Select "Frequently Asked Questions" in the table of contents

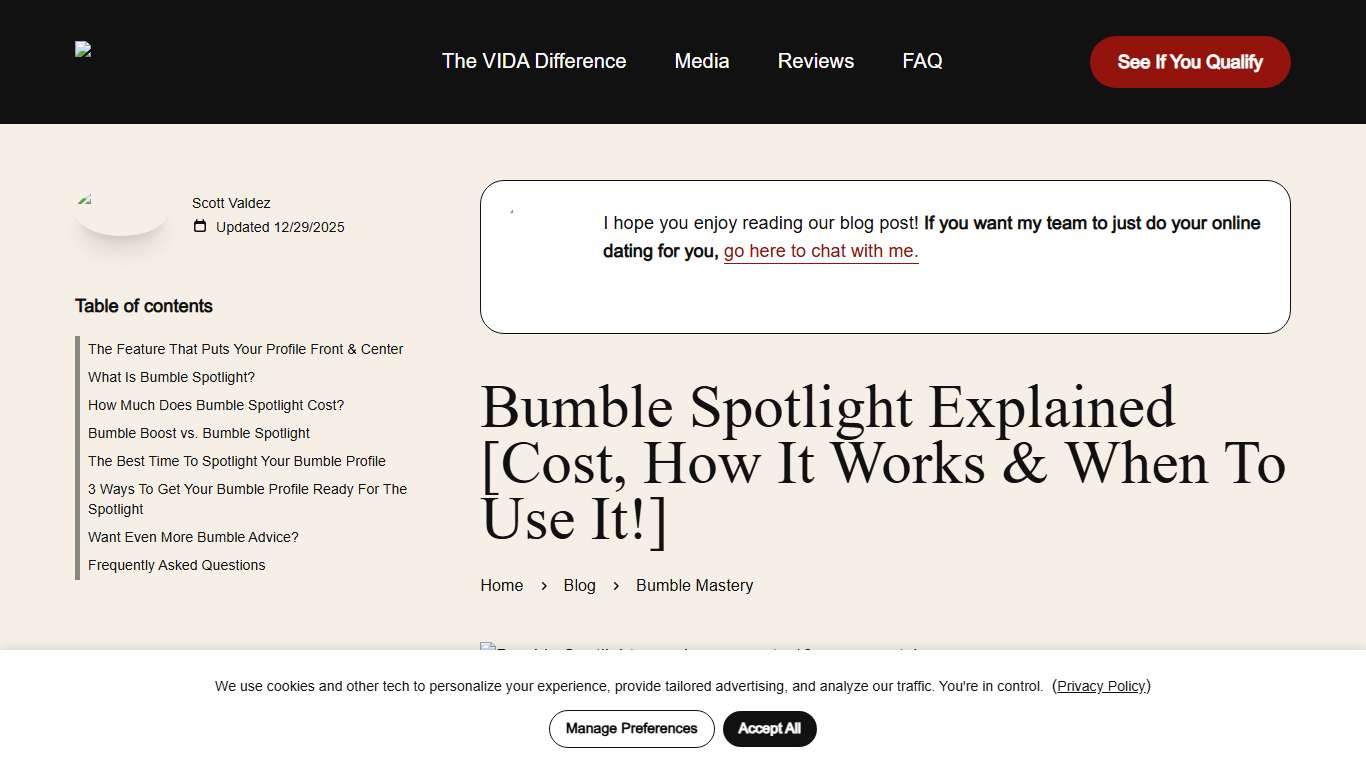(x=176, y=565)
